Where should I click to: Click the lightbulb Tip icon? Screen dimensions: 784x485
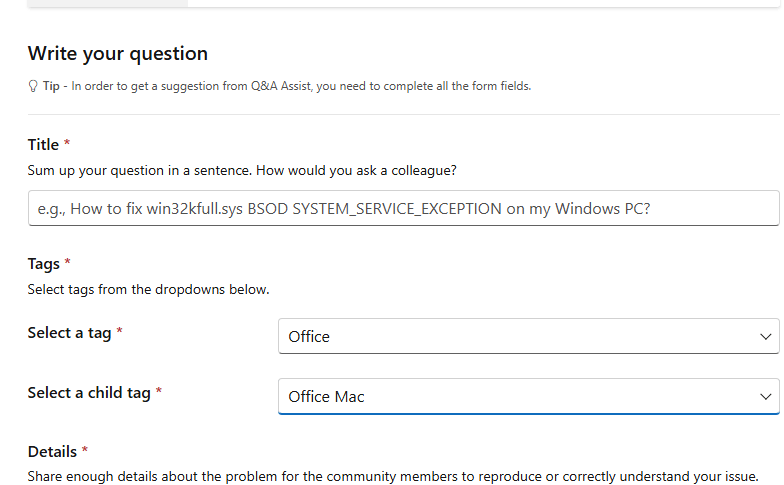pos(33,86)
